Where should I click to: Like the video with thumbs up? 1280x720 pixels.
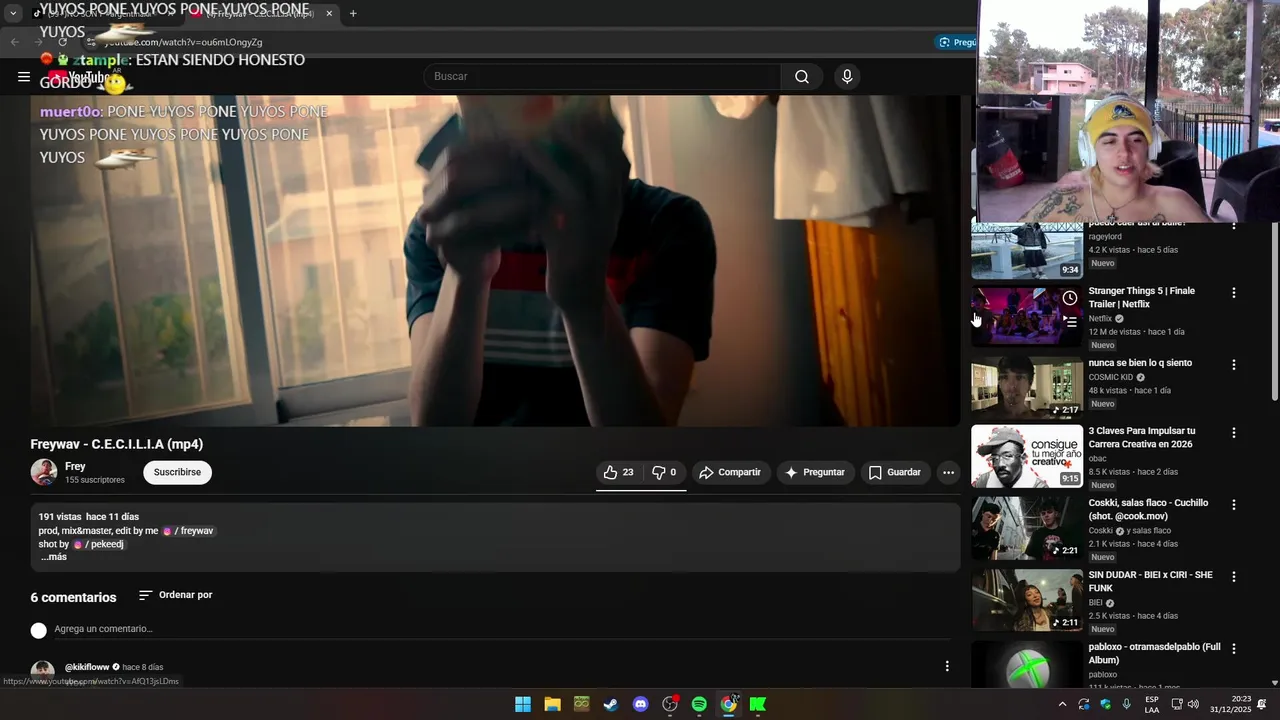pyautogui.click(x=619, y=472)
